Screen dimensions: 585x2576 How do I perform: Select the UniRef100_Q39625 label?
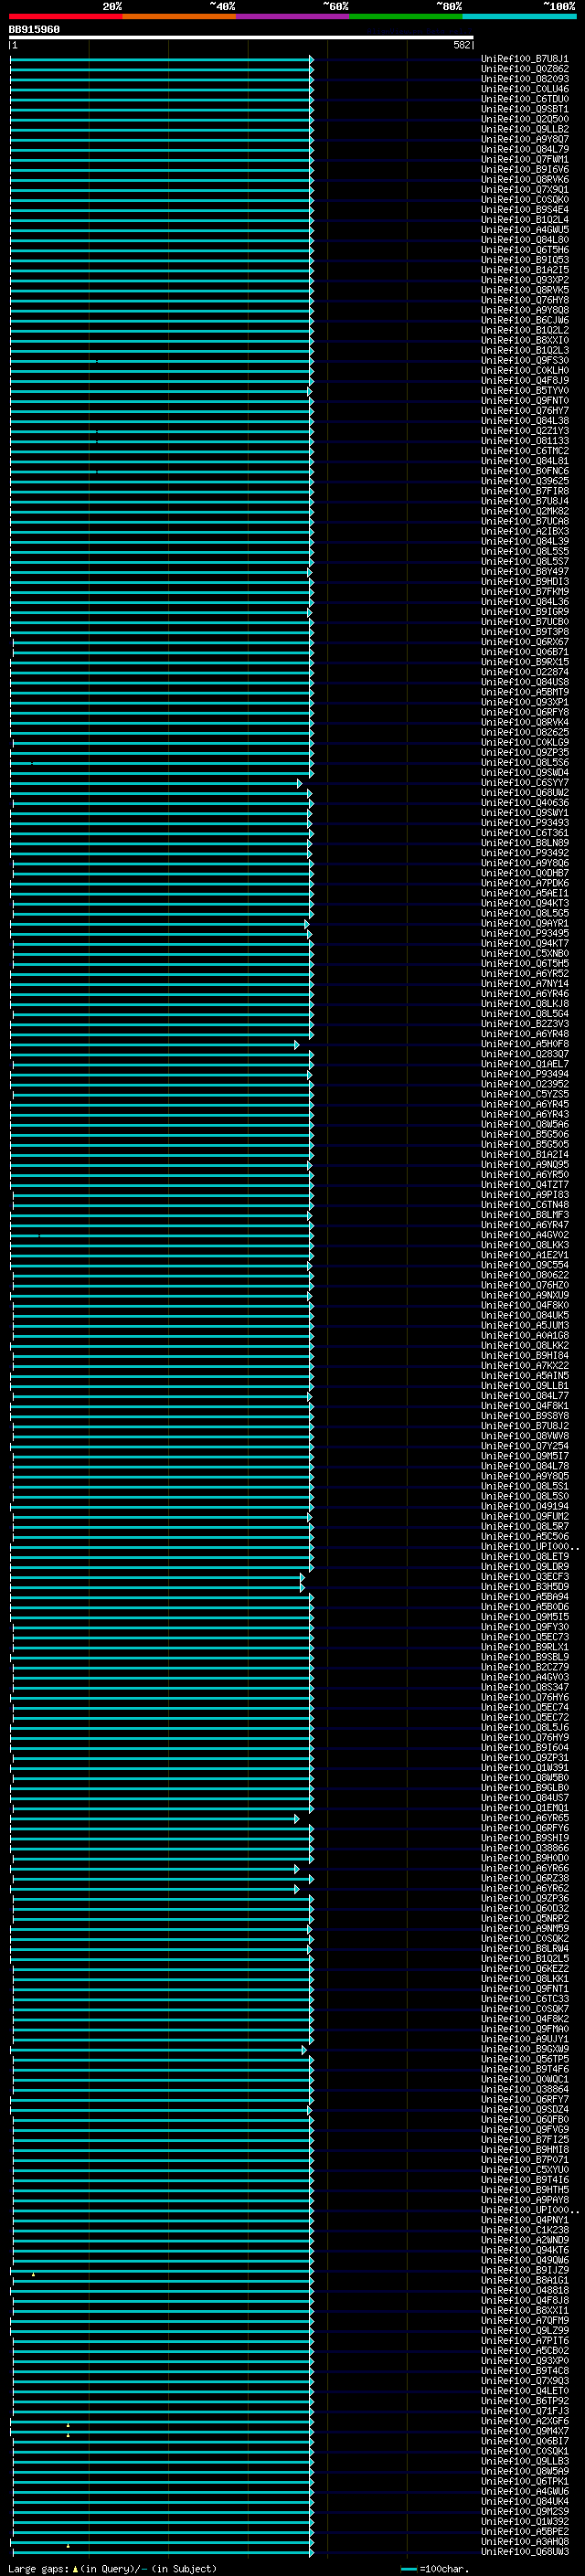pos(525,481)
